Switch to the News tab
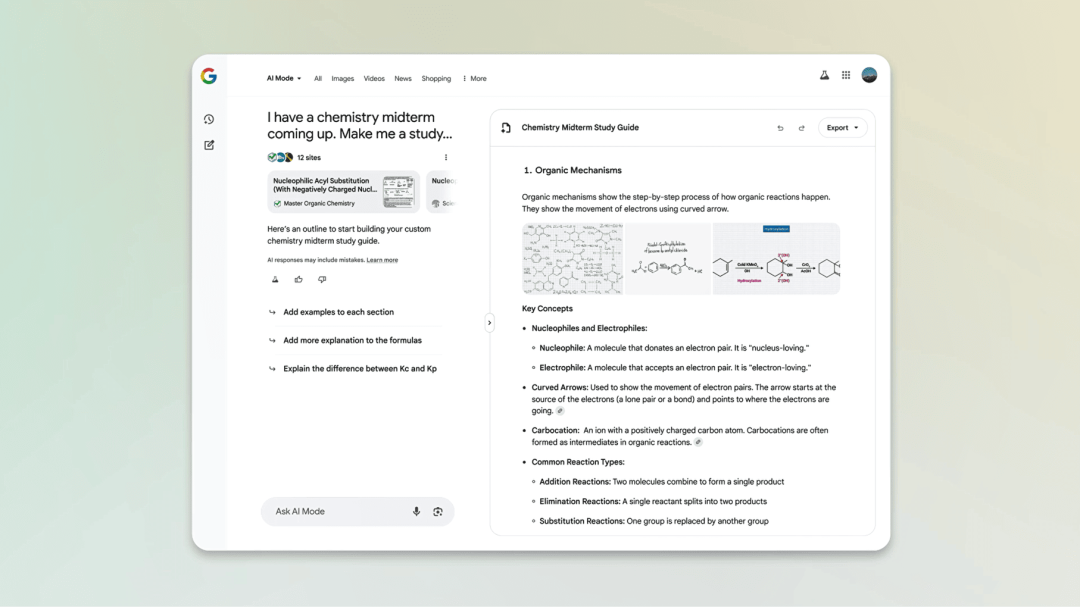This screenshot has width=1080, height=607. coord(403,79)
